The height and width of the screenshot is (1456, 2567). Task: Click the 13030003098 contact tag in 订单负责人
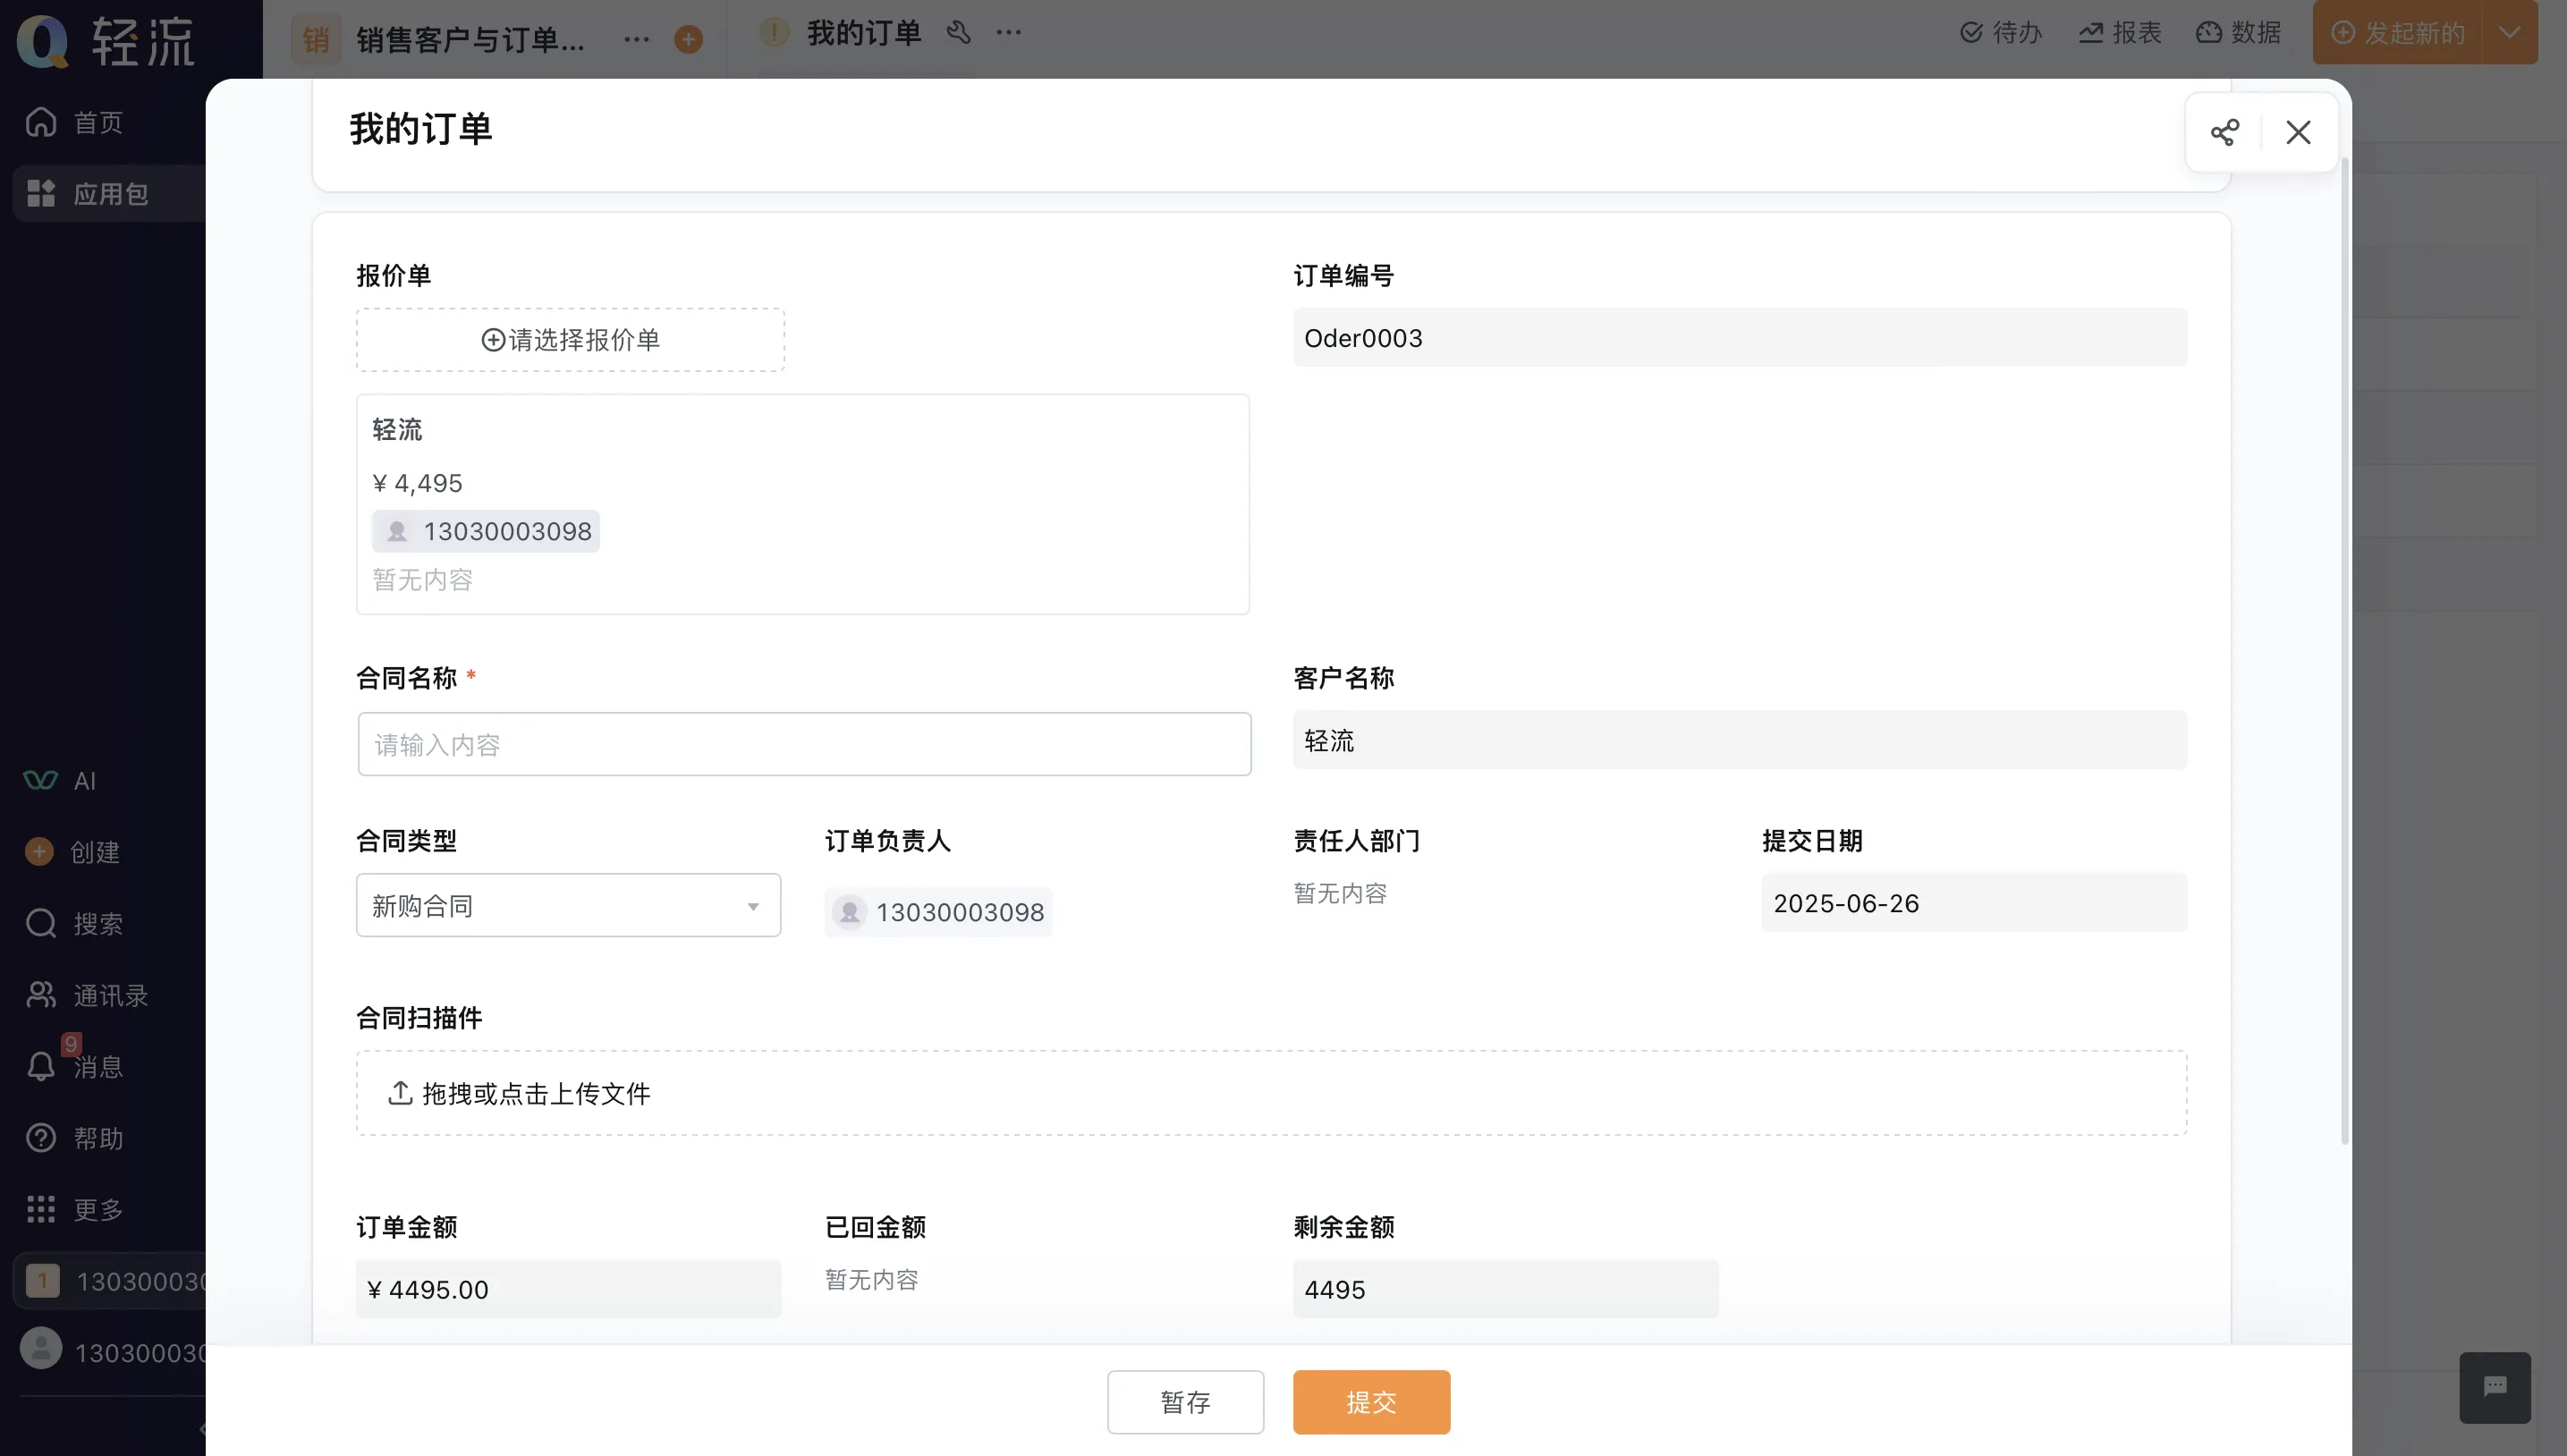938,911
